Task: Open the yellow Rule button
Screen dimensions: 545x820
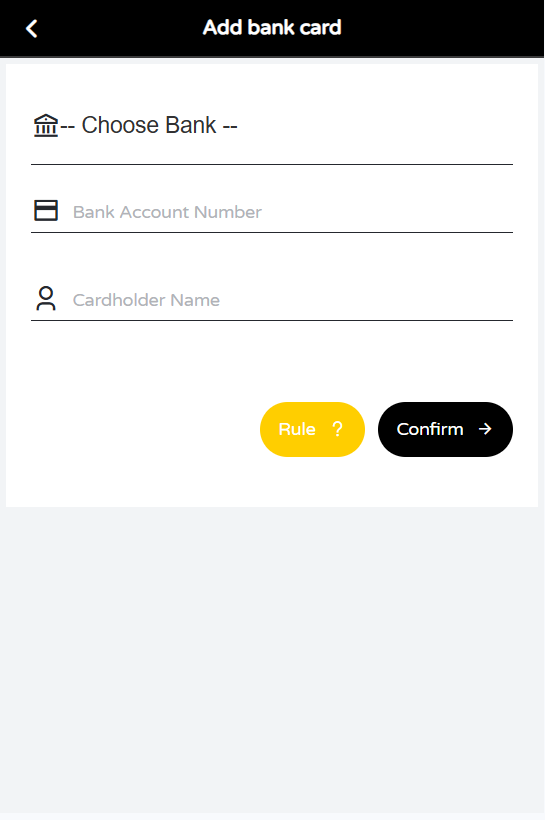Action: 312,429
